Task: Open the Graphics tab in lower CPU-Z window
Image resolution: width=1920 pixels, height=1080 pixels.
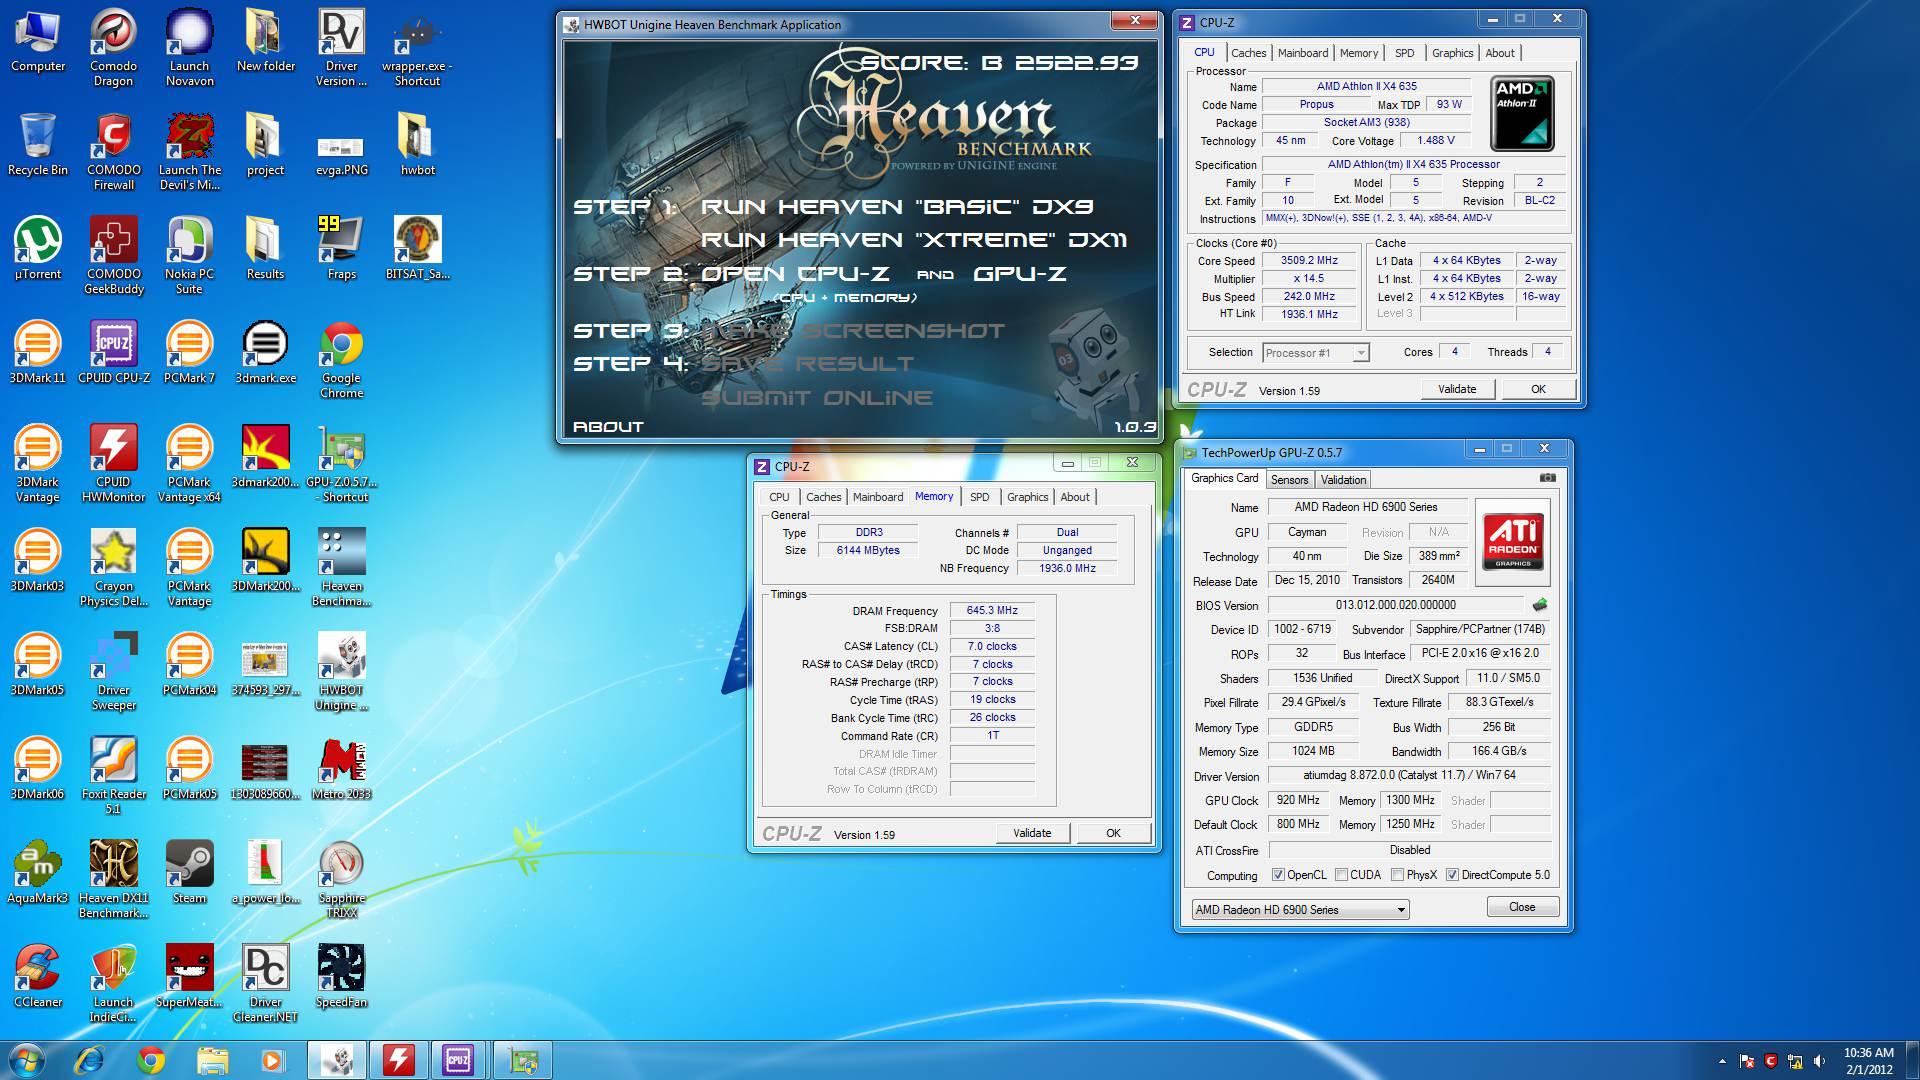Action: [1027, 497]
